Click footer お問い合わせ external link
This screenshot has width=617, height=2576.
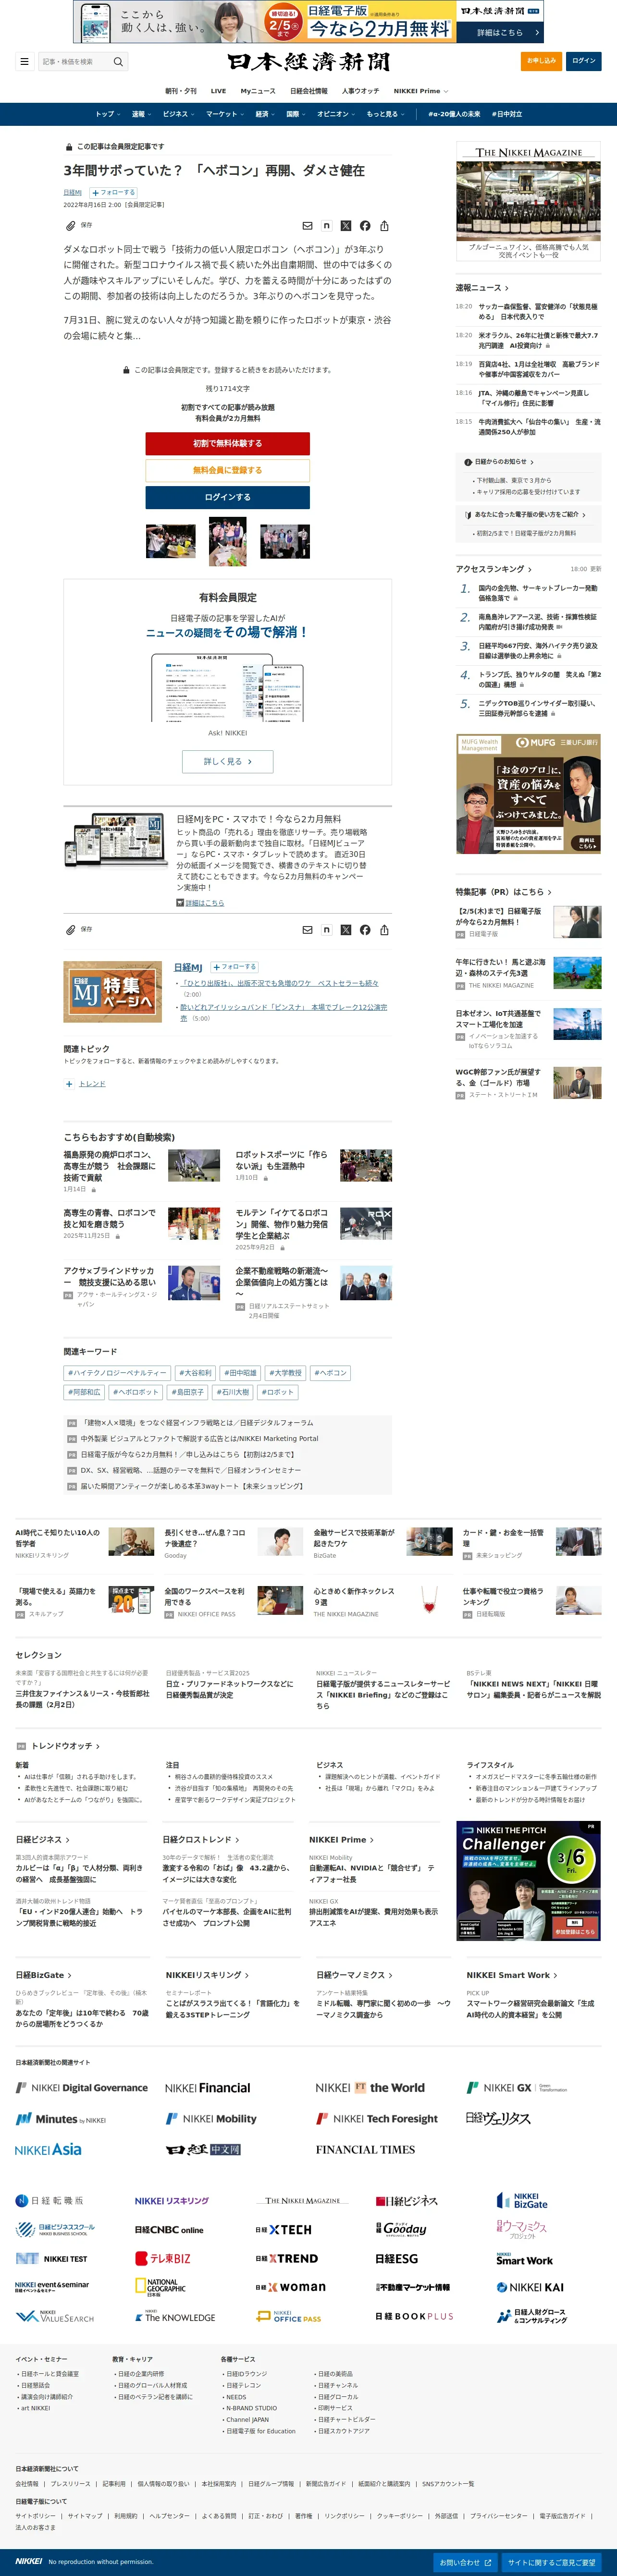[x=465, y=2562]
